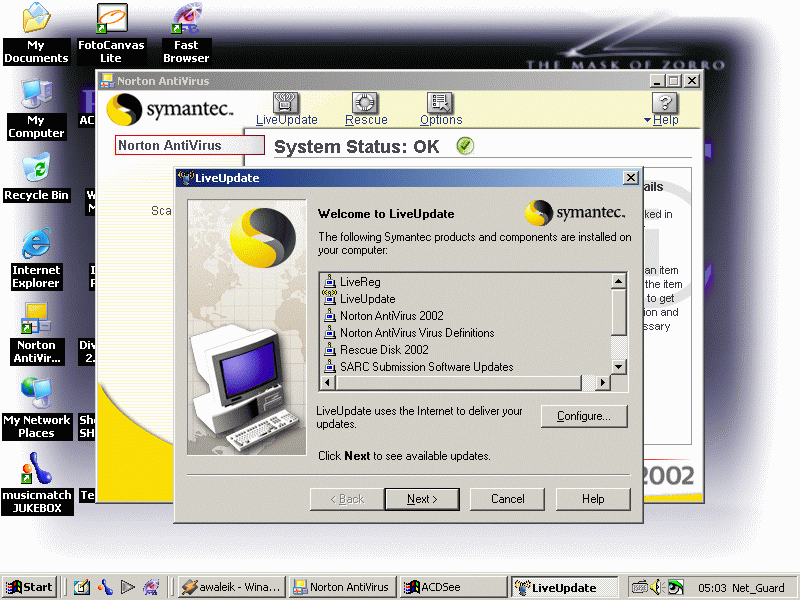The height and width of the screenshot is (600, 800).
Task: Click the products list scroll down arrow
Action: (x=618, y=367)
